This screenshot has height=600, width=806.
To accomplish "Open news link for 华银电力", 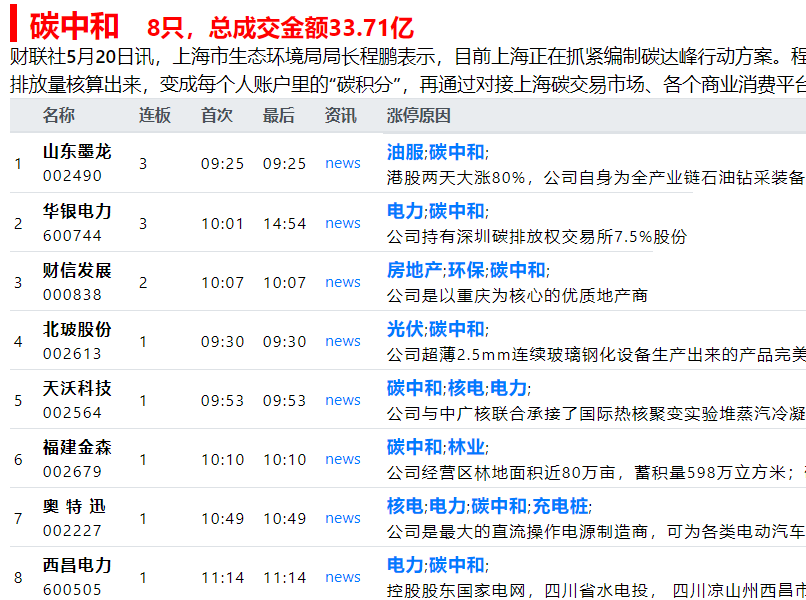I will click(343, 223).
